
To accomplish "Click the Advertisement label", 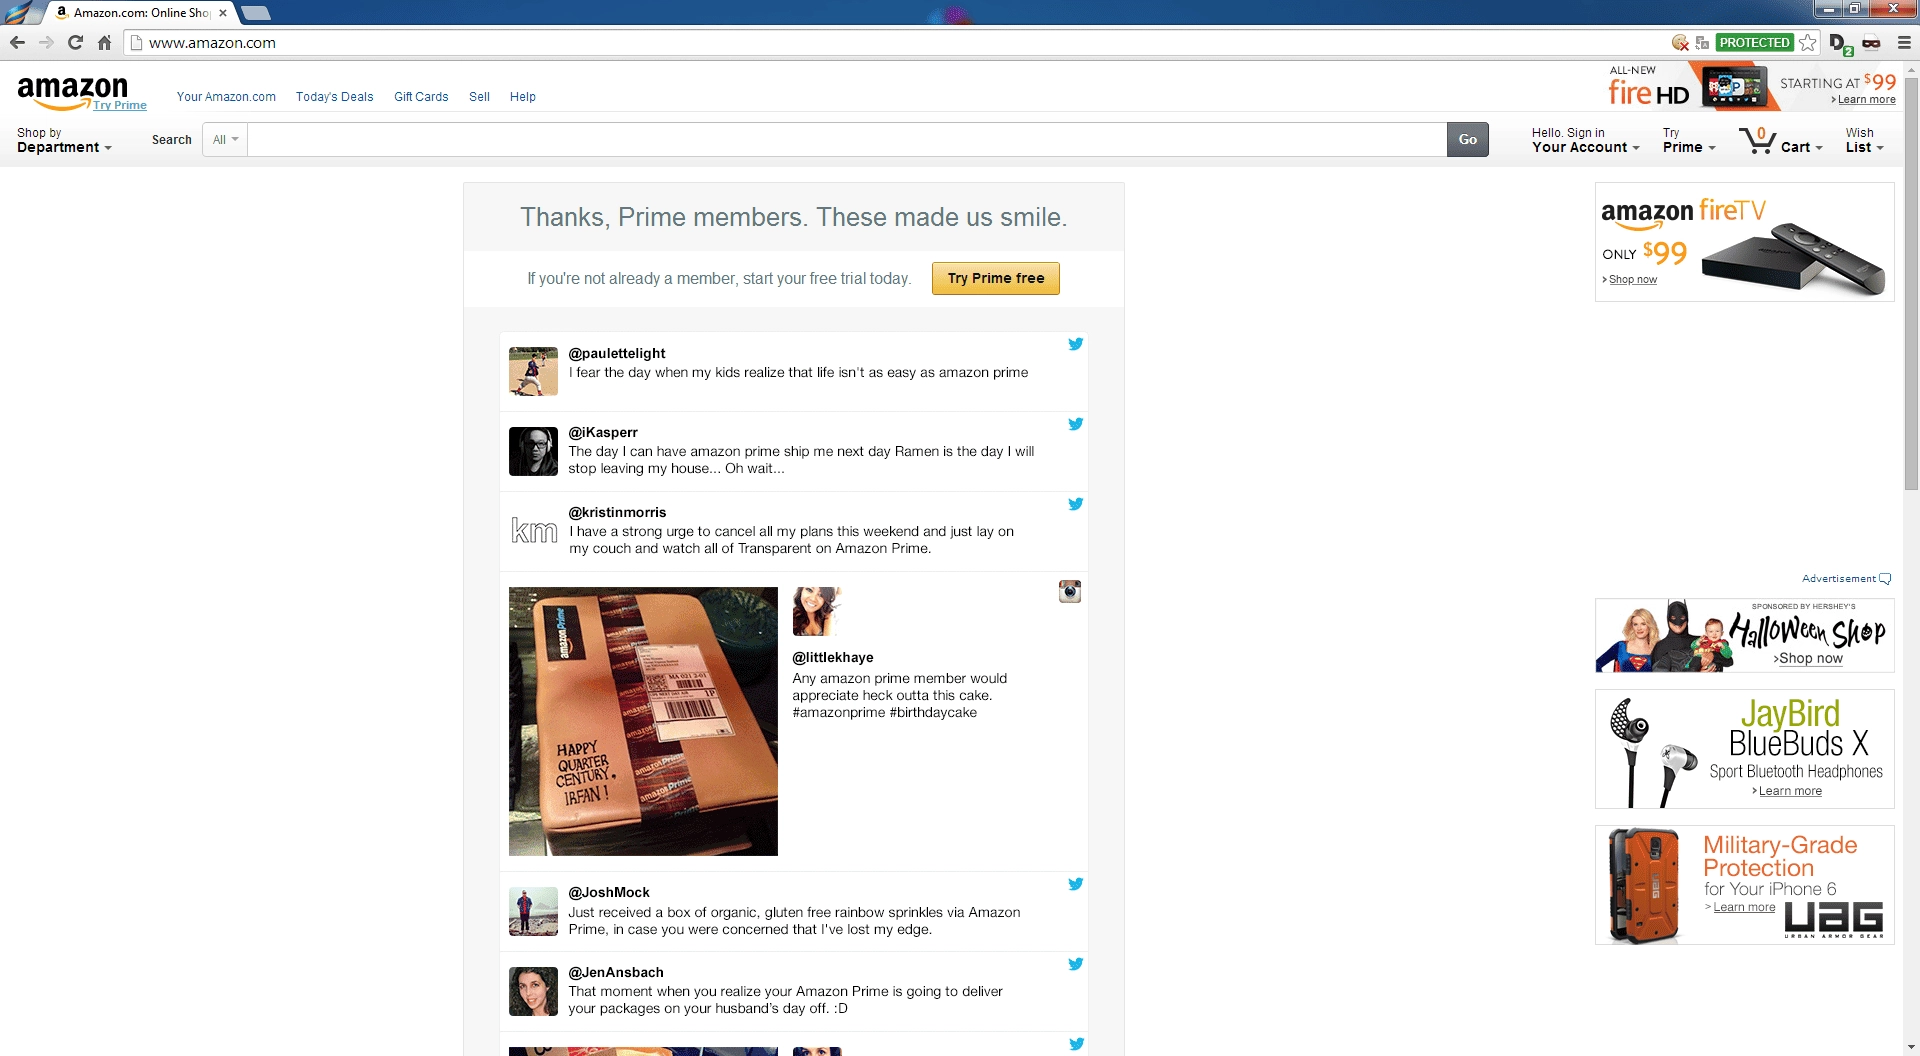I will (x=1838, y=579).
